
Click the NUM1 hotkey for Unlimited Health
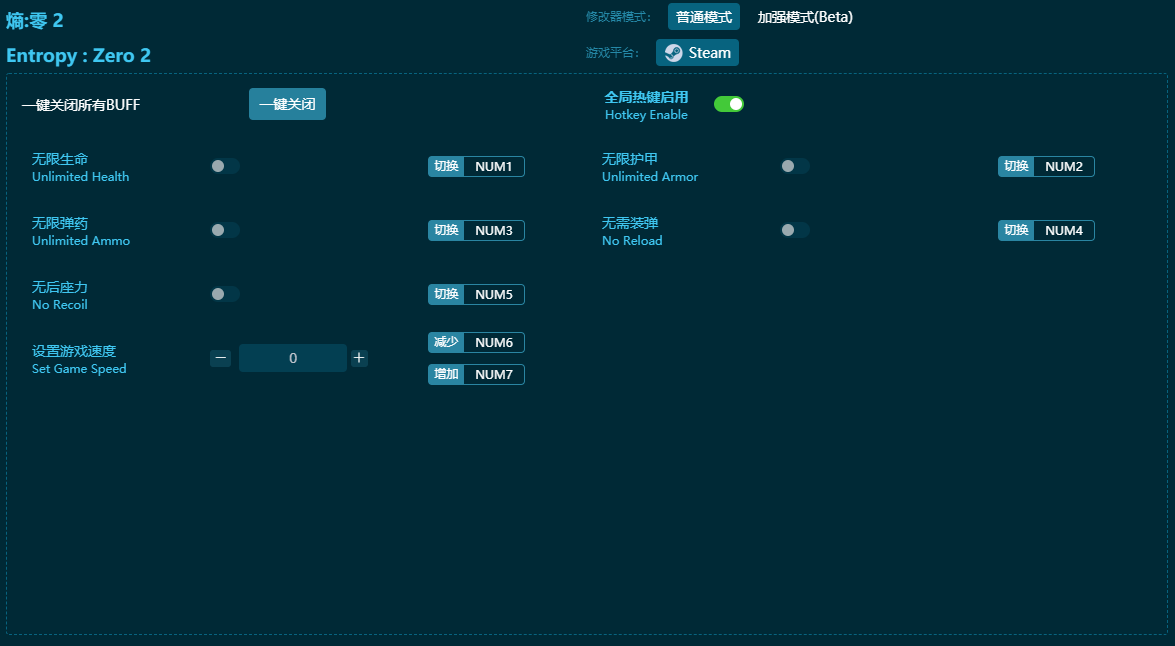click(x=493, y=167)
